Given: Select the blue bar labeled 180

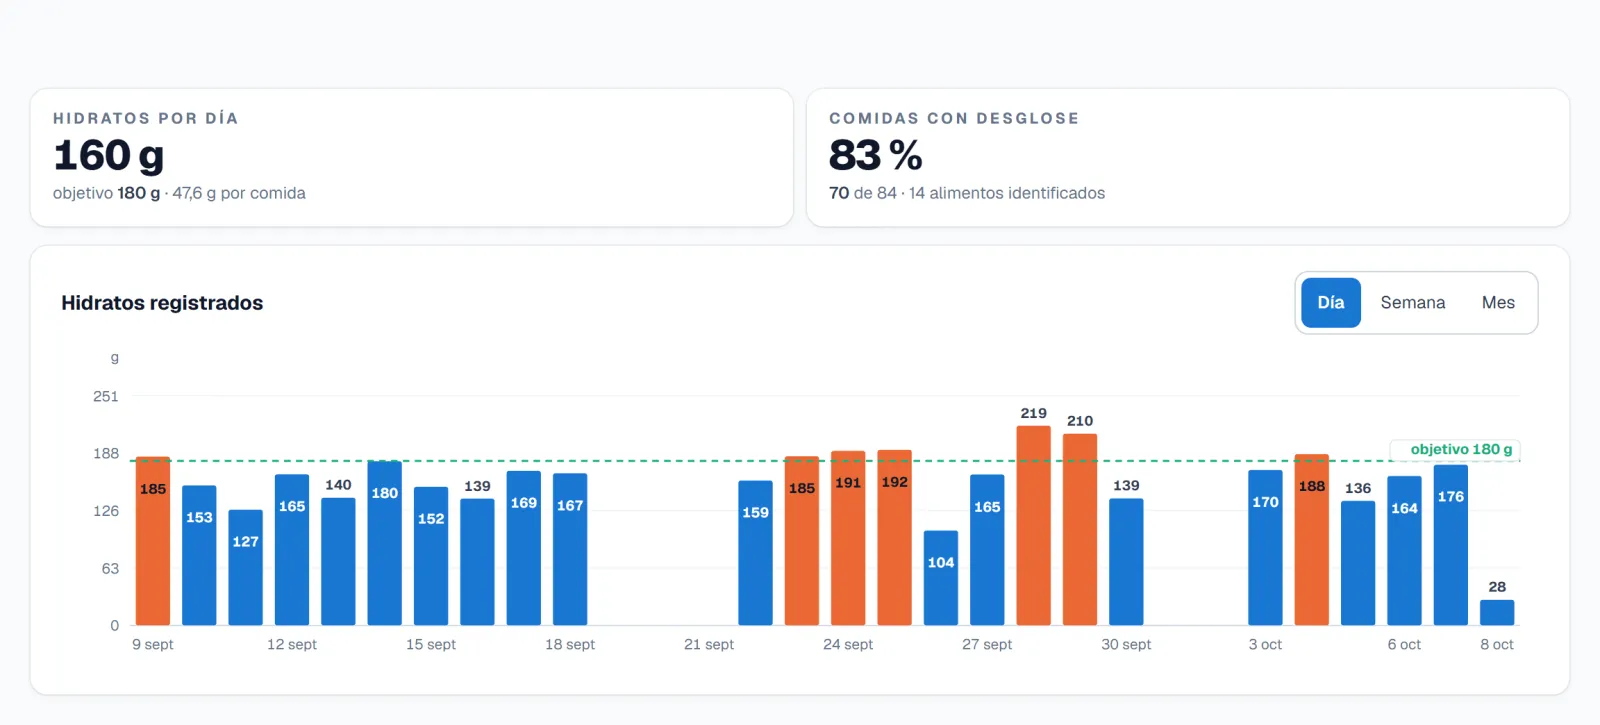Looking at the screenshot, I should pyautogui.click(x=384, y=544).
